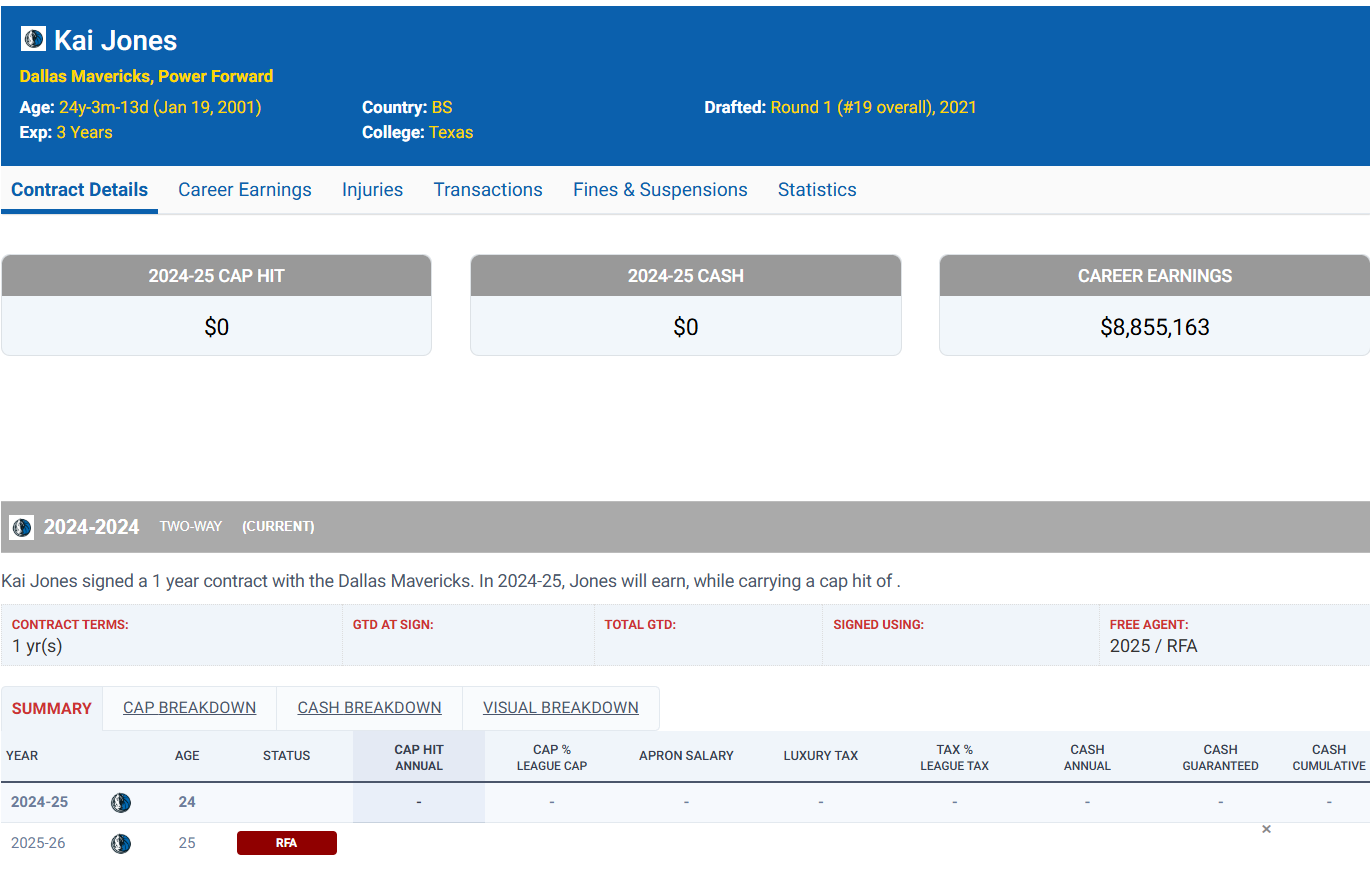Viewport: 1370px width, 873px height.
Task: Close the ad with the small X
Action: pos(1266,829)
